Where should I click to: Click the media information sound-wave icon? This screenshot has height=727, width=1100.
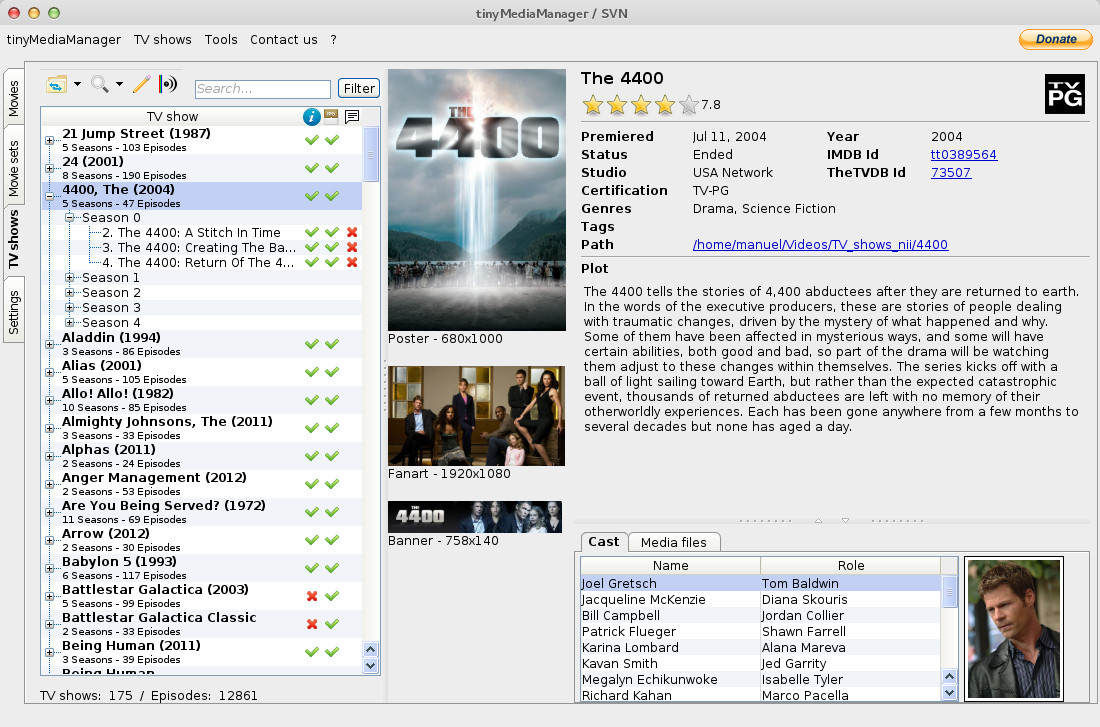168,84
